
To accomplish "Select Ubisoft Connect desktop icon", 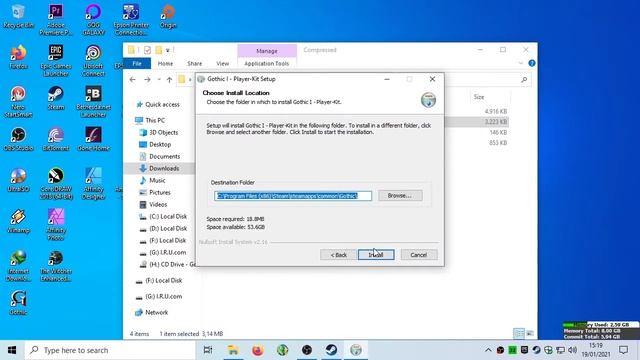I will click(x=93, y=60).
